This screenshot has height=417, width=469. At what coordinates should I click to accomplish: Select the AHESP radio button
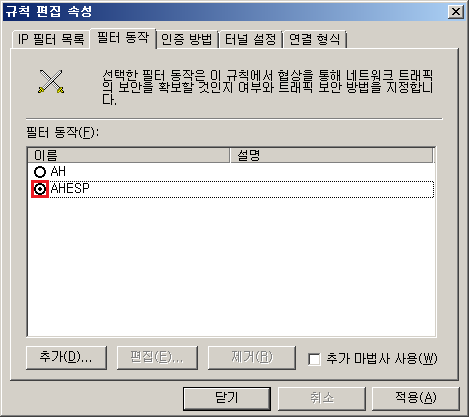[40, 189]
